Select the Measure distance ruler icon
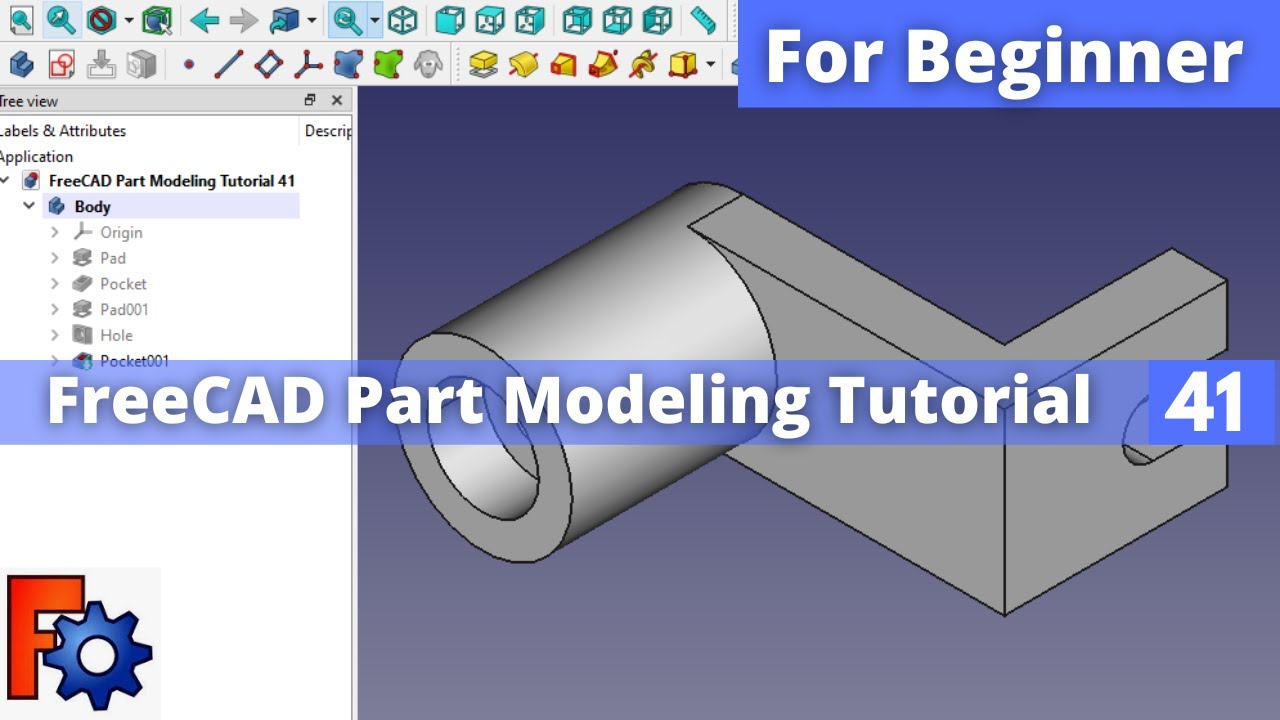 [704, 19]
